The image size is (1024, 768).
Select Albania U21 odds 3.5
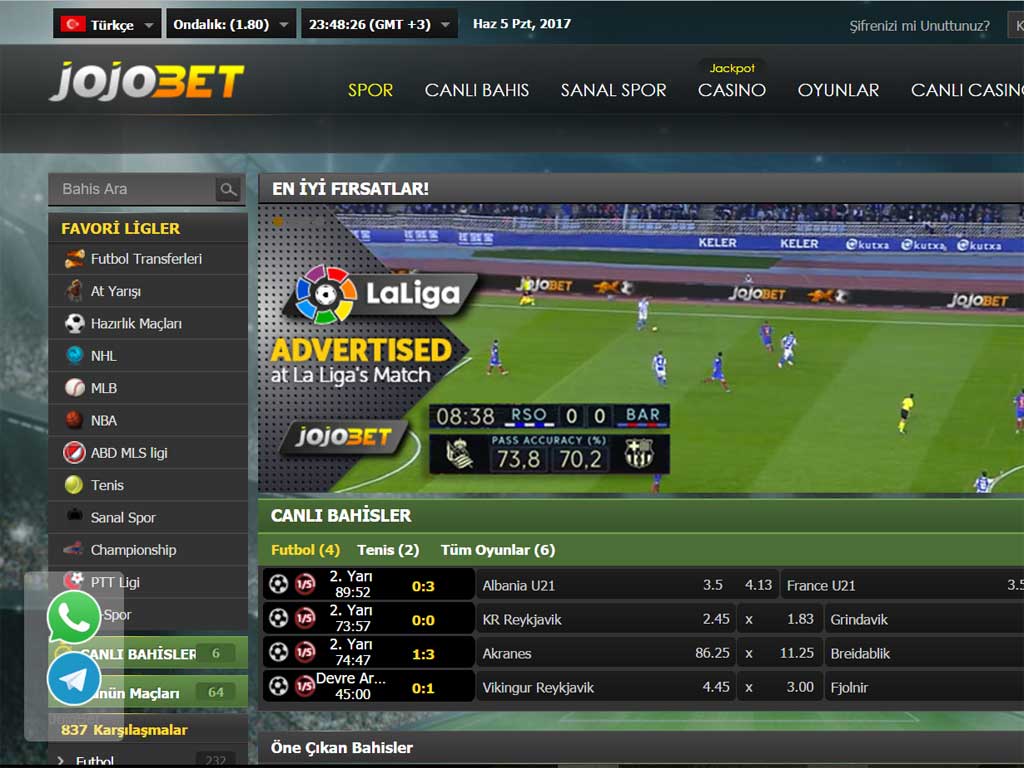click(x=712, y=585)
